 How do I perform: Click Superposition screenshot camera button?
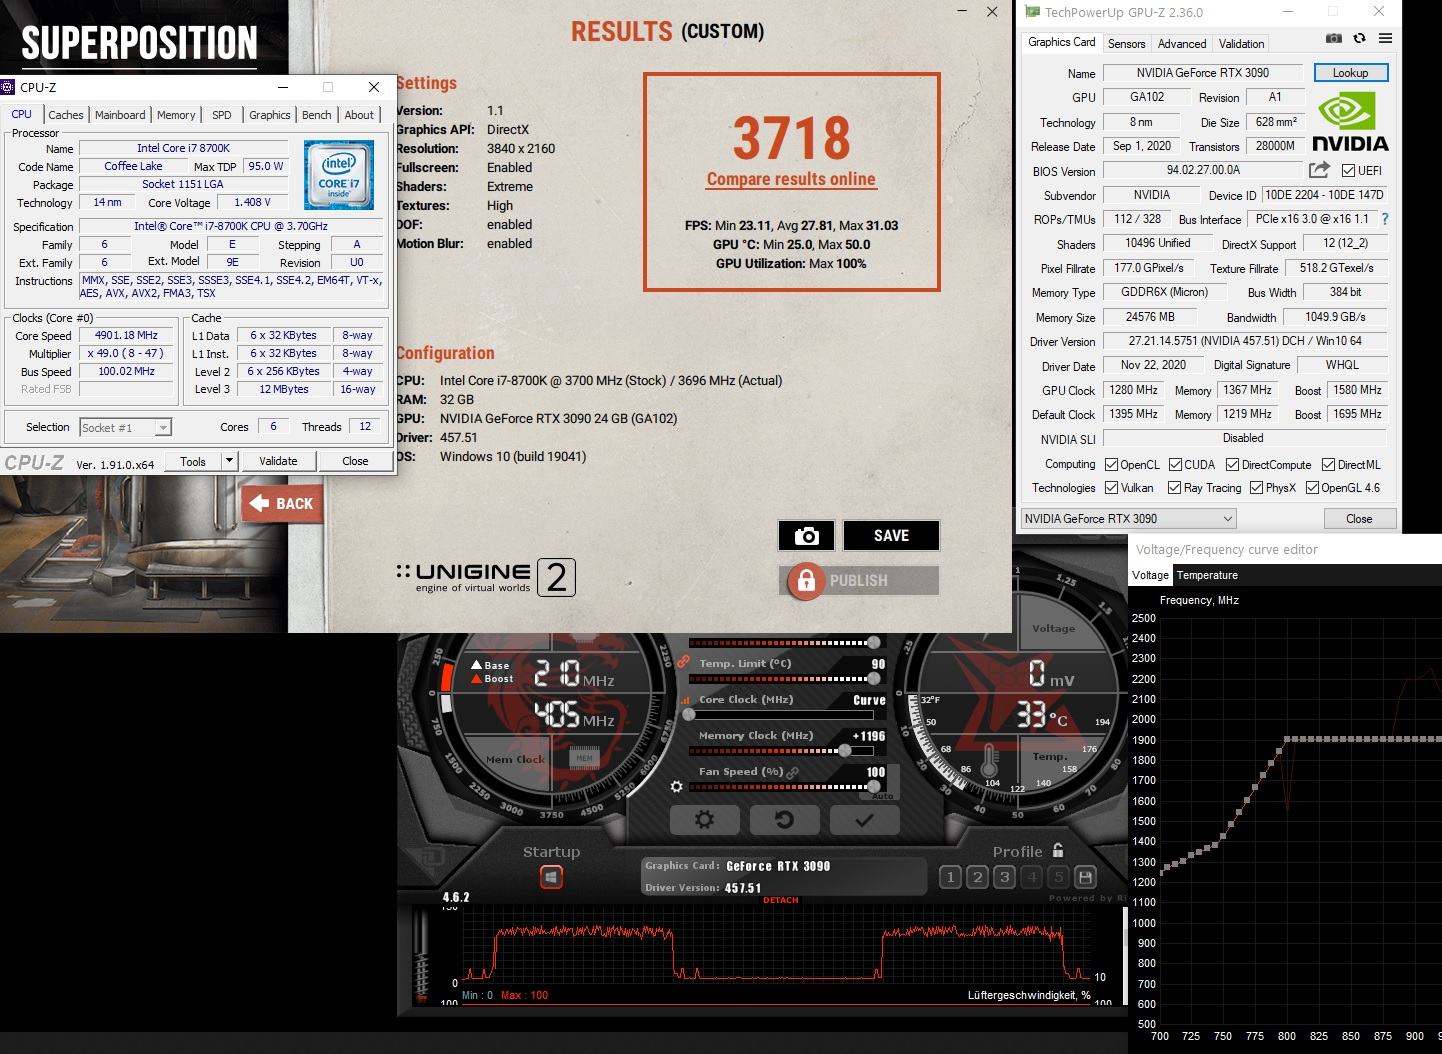(x=806, y=536)
